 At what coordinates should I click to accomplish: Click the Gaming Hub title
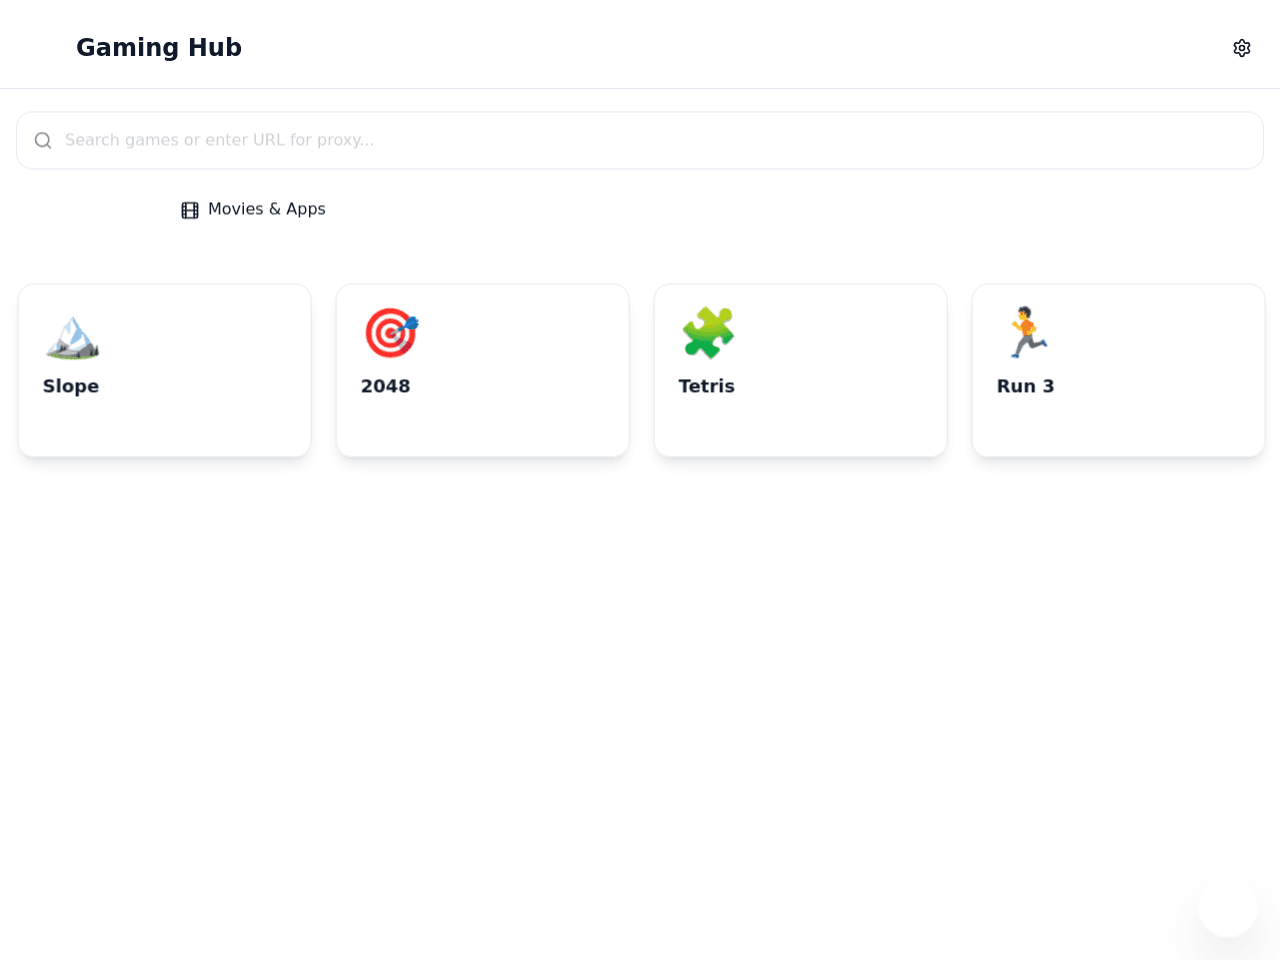(159, 47)
